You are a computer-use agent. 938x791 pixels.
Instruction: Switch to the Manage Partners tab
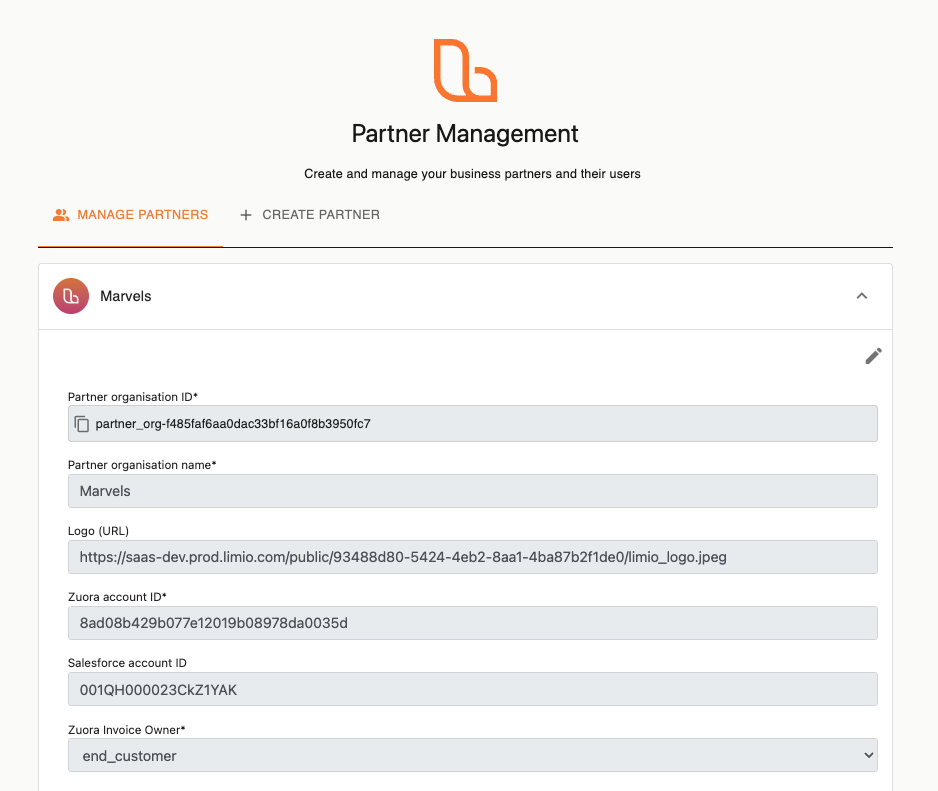point(130,215)
